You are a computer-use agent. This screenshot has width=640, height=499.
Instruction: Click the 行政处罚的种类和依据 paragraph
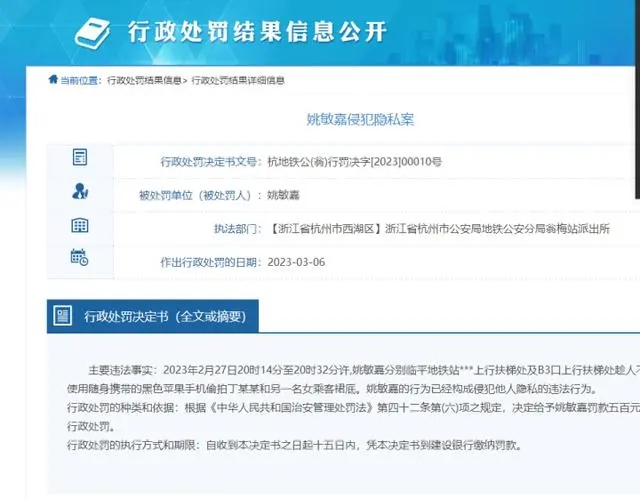pyautogui.click(x=353, y=417)
